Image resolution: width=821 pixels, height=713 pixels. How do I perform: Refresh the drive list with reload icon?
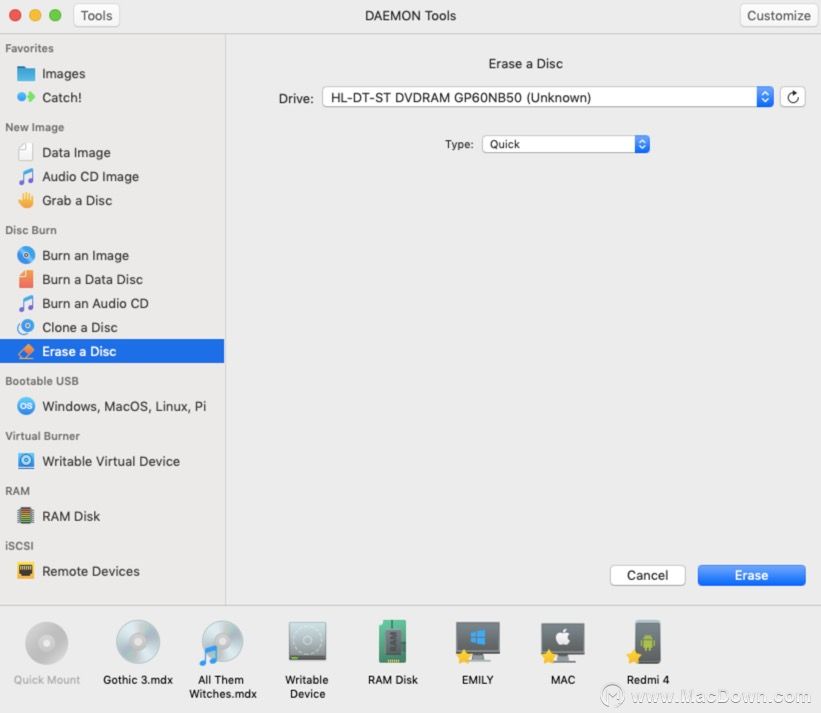[x=792, y=97]
